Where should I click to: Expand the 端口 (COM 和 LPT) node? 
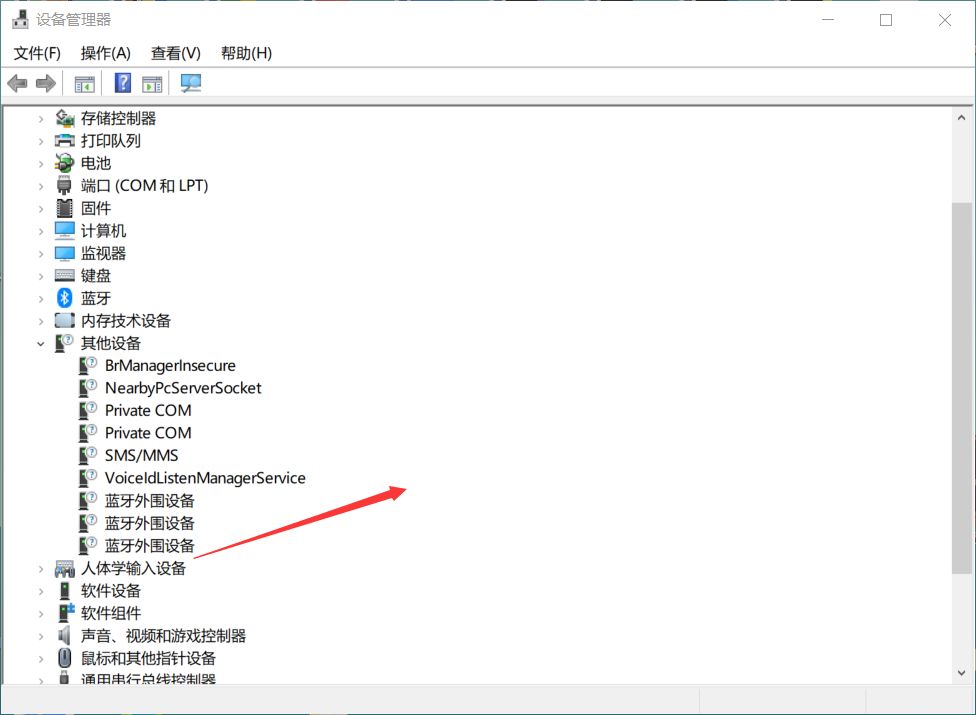(x=40, y=186)
